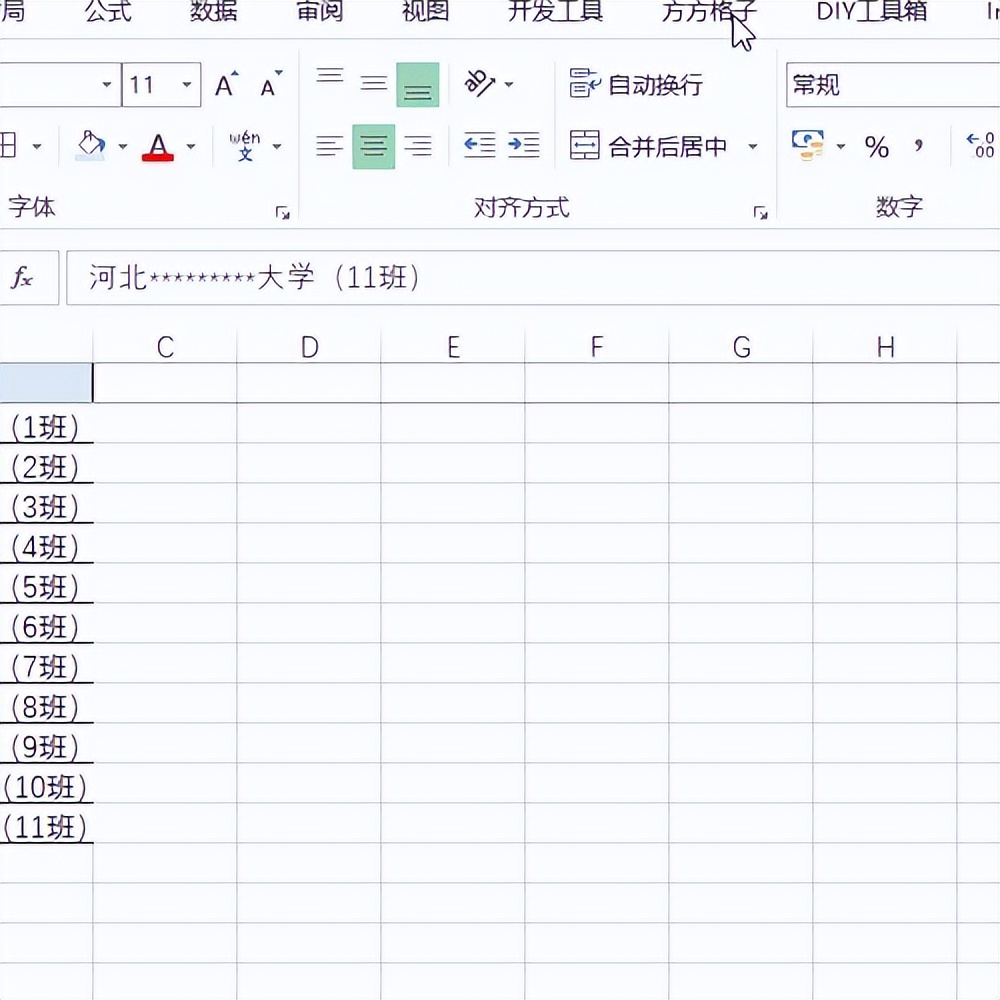The width and height of the screenshot is (1000, 1000).
Task: Open the 字体 group dialog launcher
Action: (283, 213)
